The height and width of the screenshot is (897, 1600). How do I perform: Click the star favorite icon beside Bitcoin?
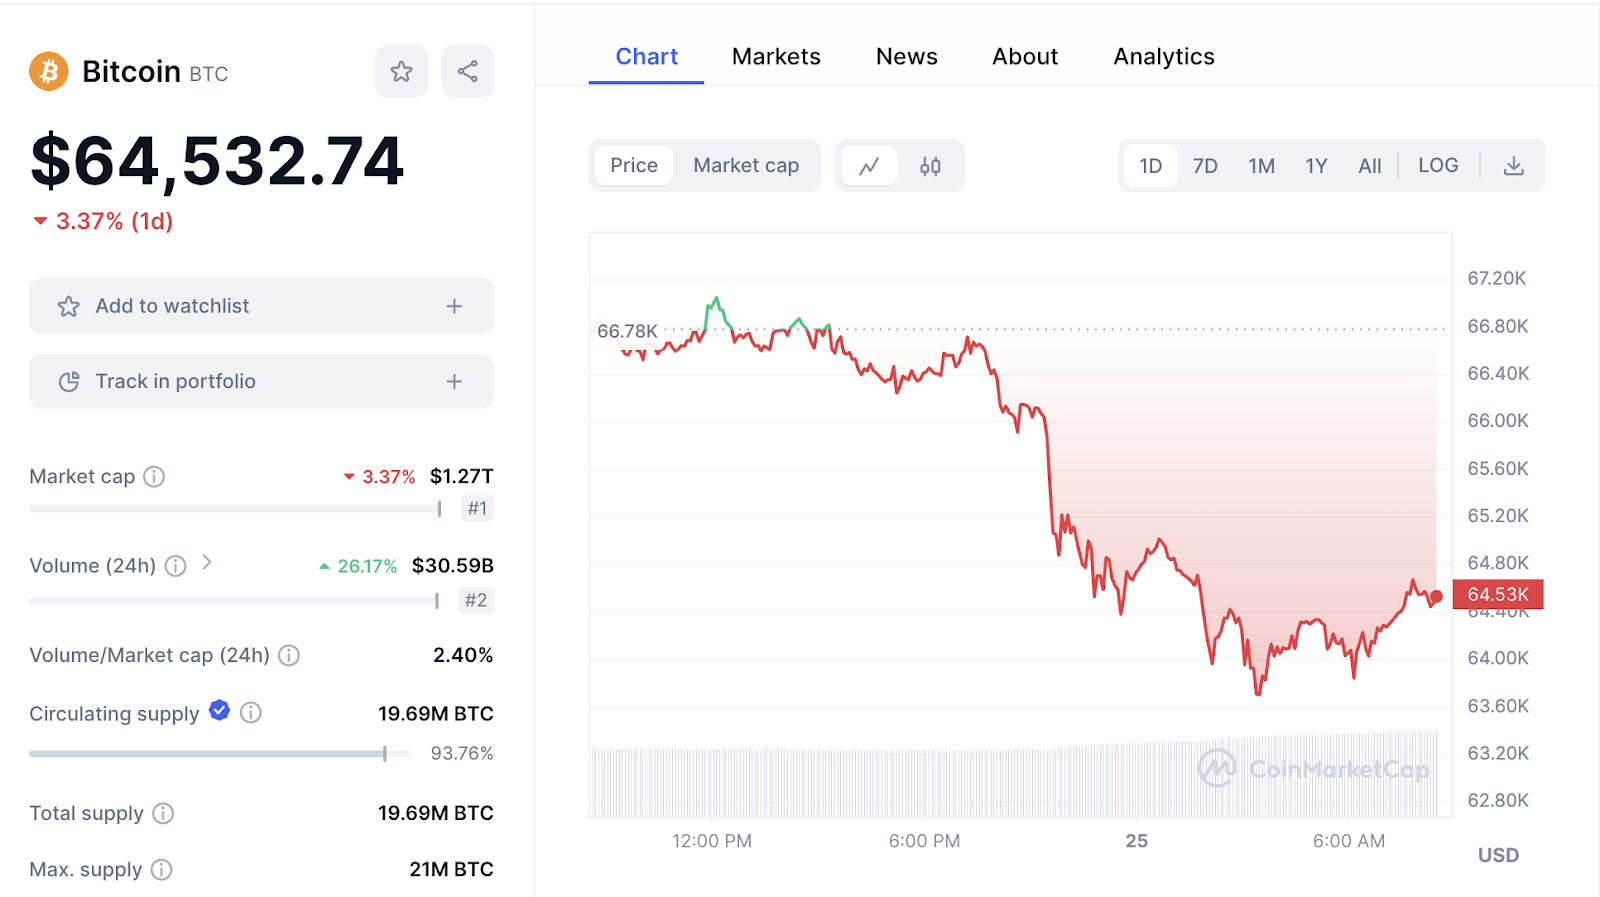401,71
